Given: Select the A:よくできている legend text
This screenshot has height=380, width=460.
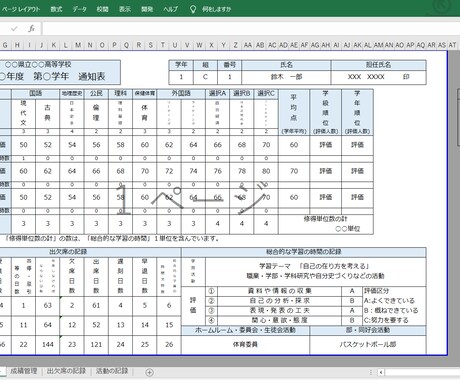Looking at the screenshot, I should [x=389, y=301].
